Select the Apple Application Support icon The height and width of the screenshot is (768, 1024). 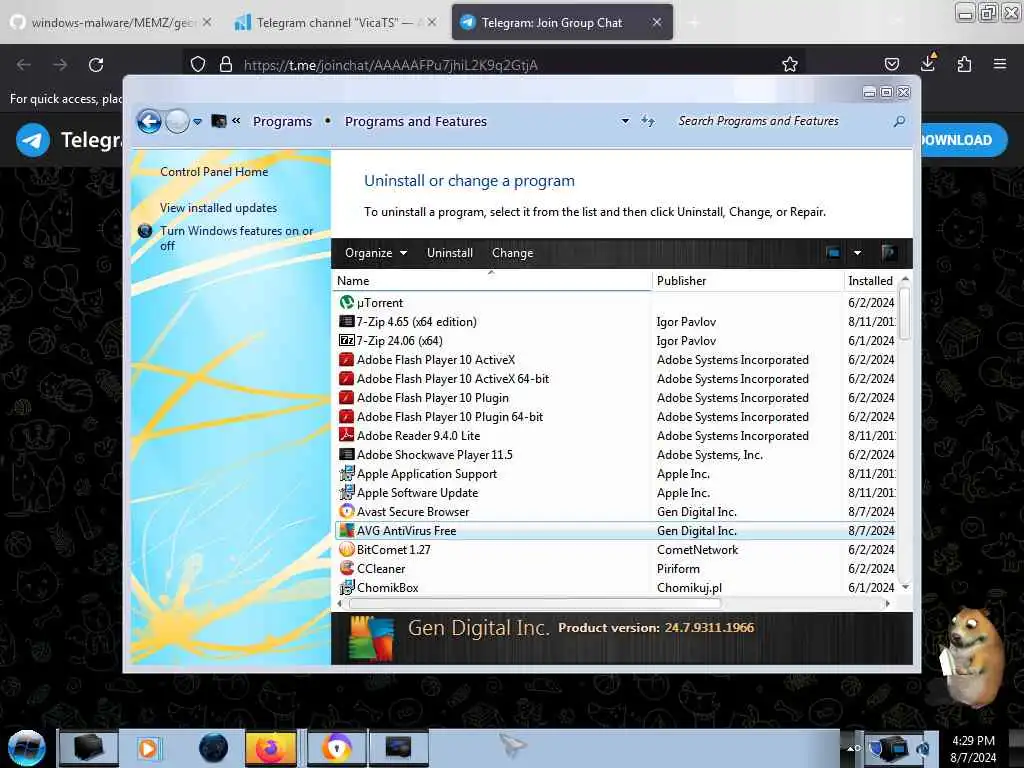[x=347, y=473]
